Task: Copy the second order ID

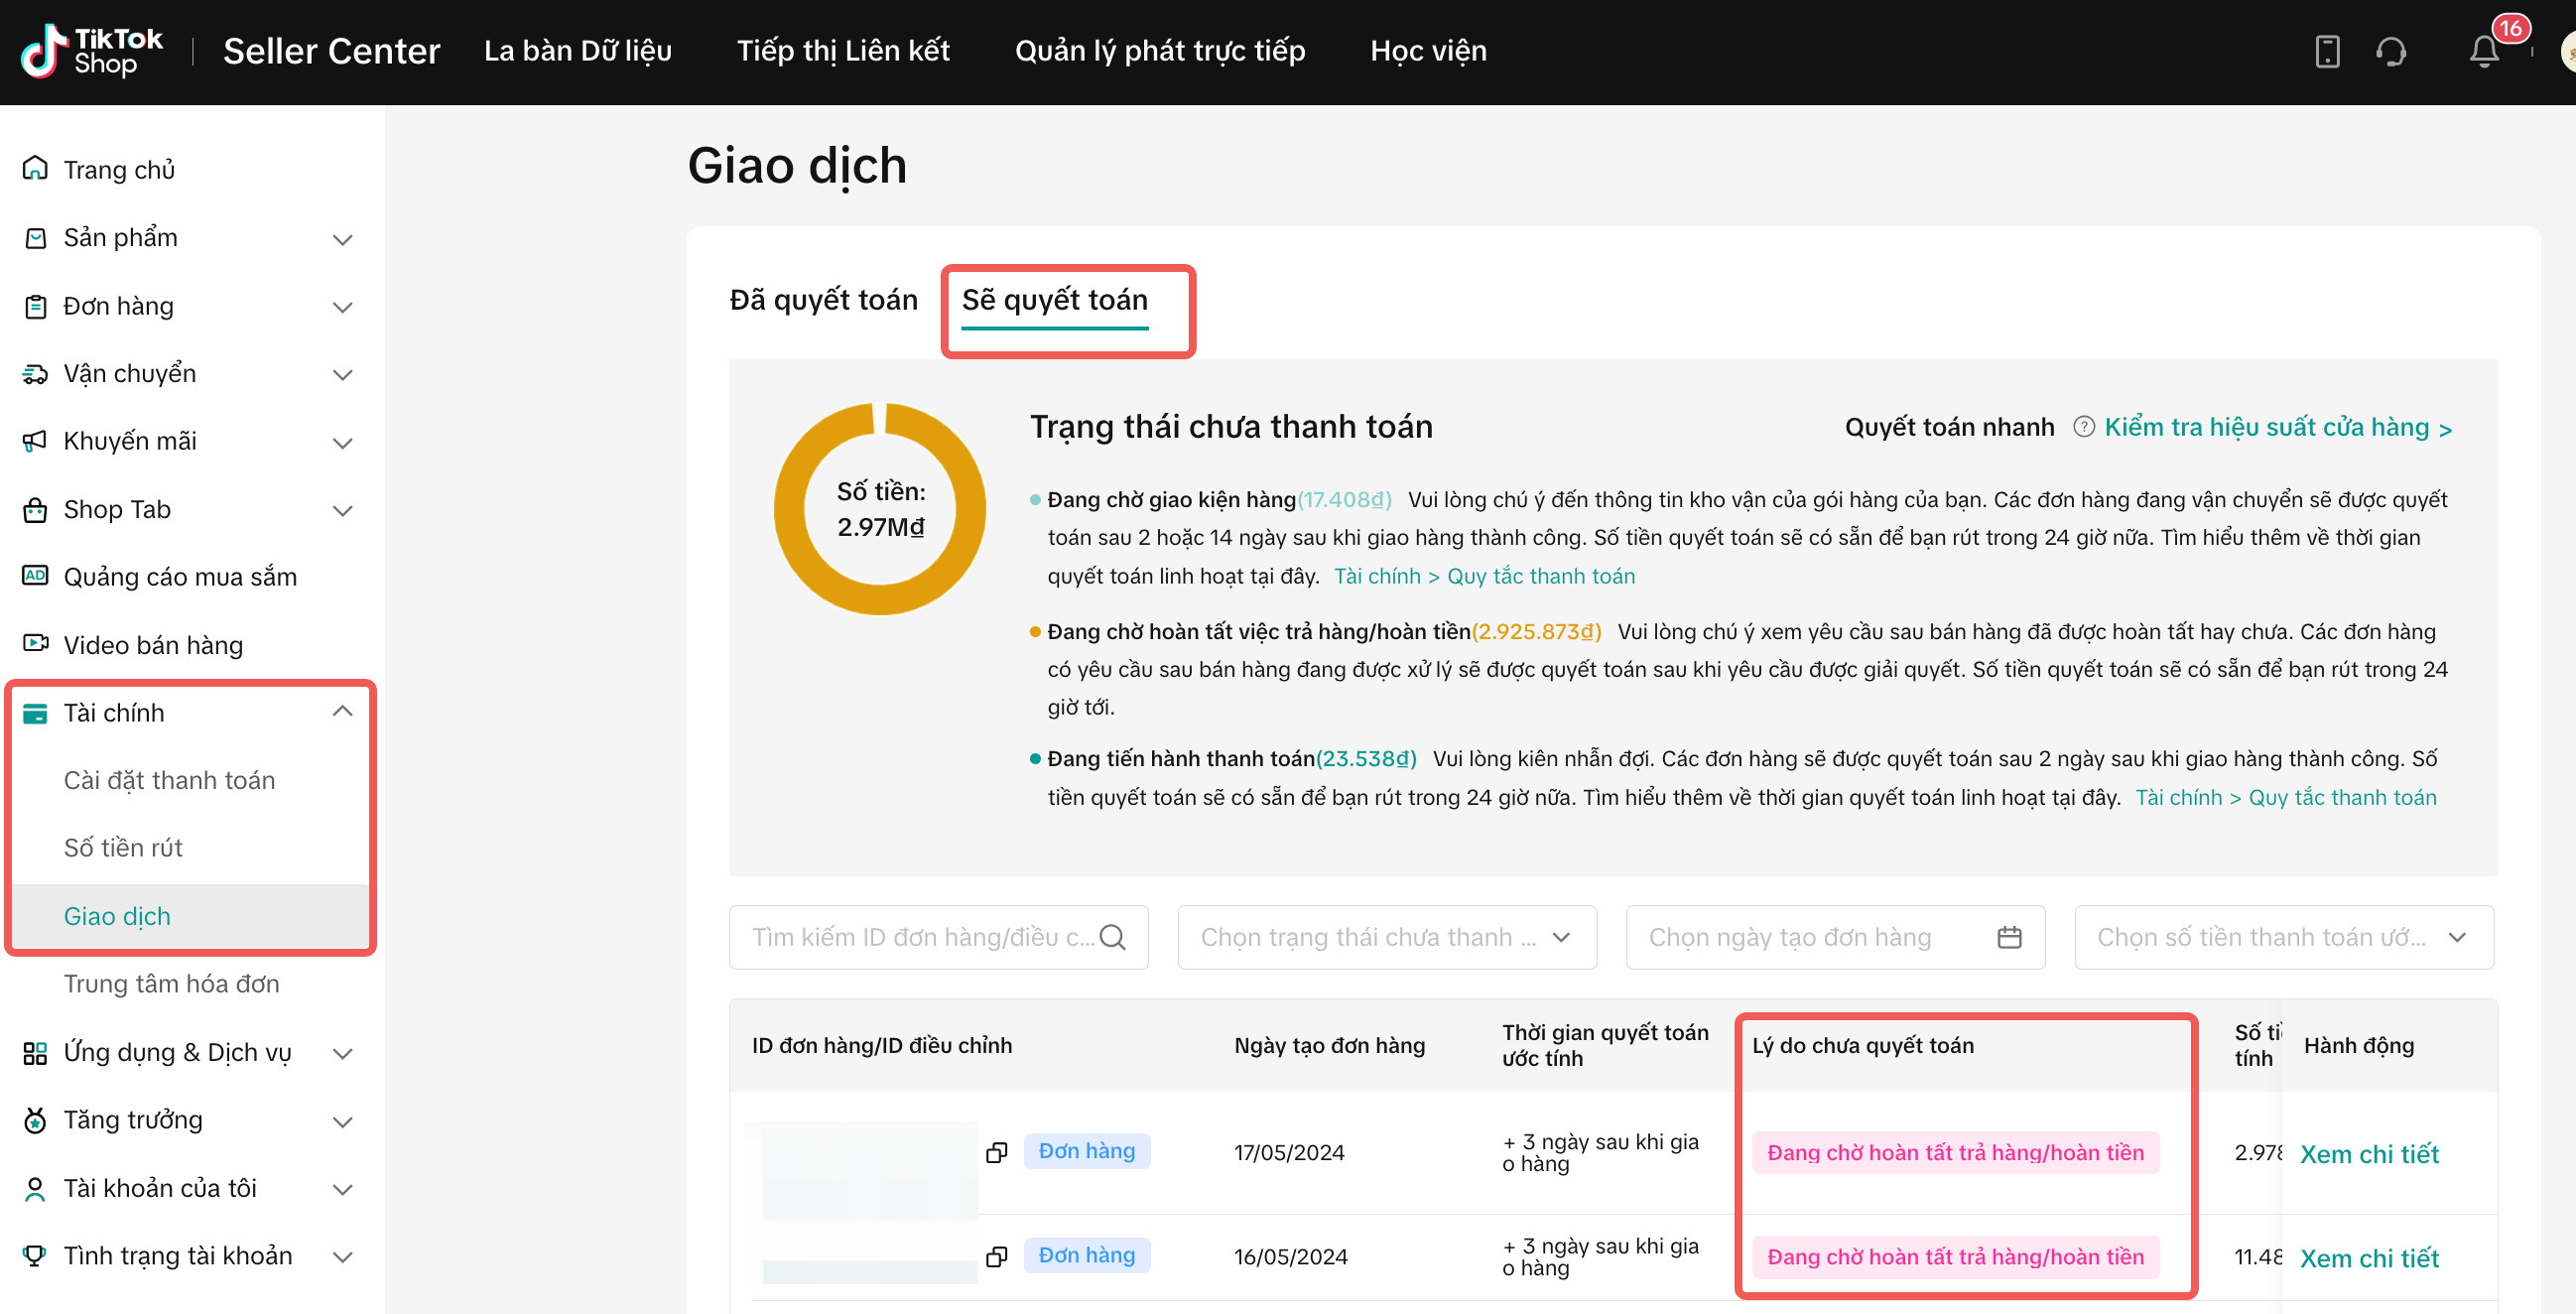Action: pos(996,1257)
